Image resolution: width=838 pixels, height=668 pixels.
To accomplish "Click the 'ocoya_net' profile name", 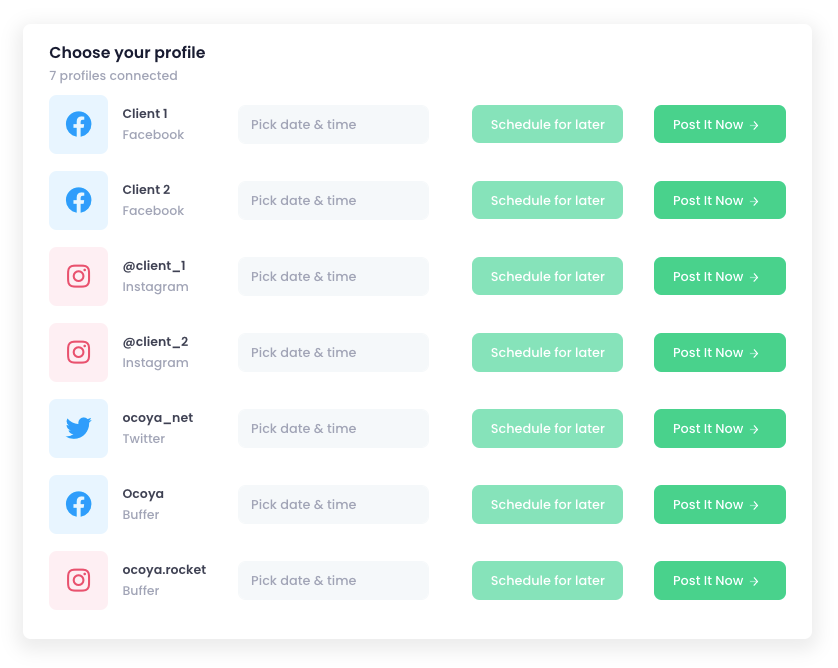I will [x=158, y=418].
